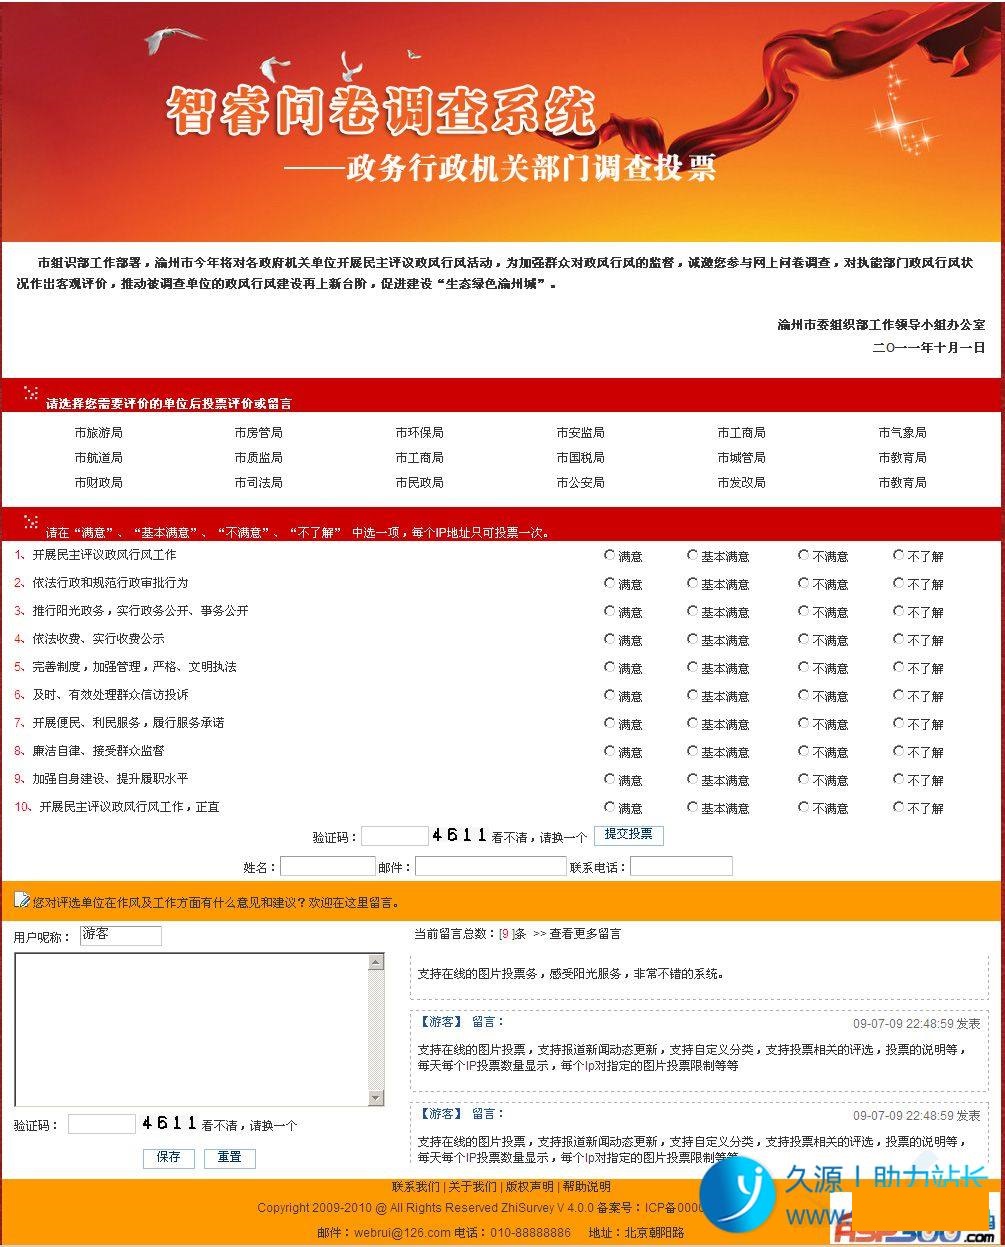
Task: Click the 保存 button under comment box
Action: pos(168,1157)
